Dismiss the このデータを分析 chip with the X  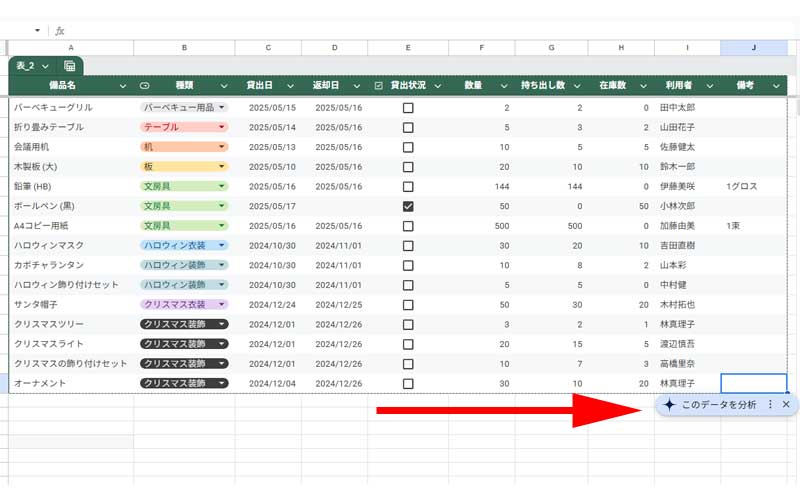[x=786, y=405]
